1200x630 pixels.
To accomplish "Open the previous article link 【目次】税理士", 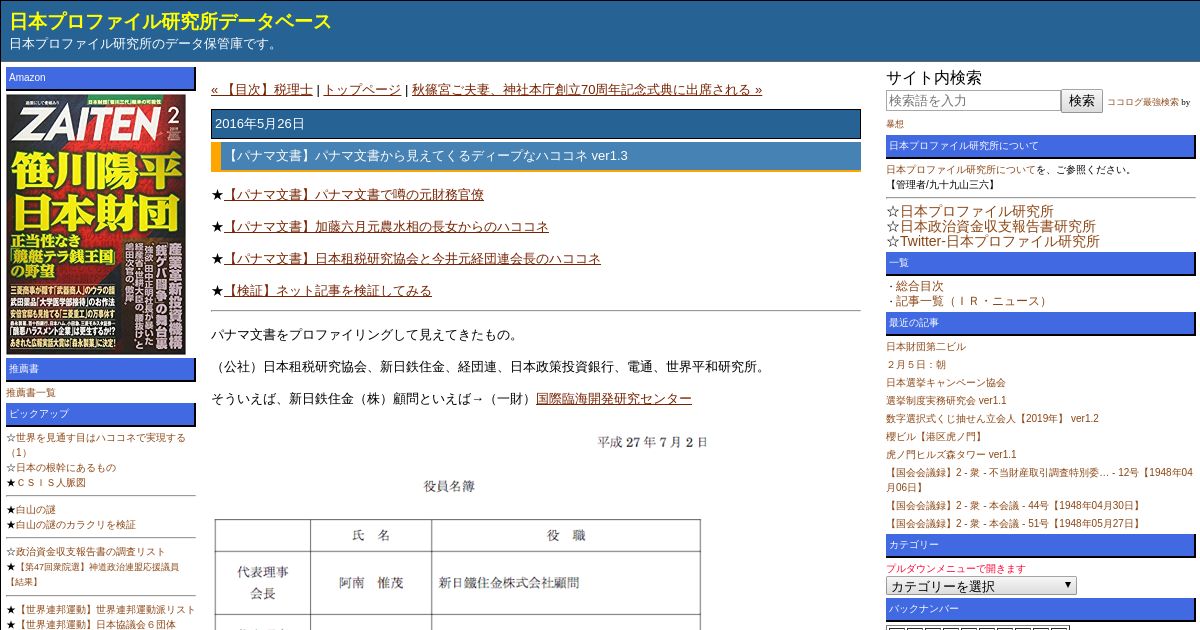I will coord(262,89).
